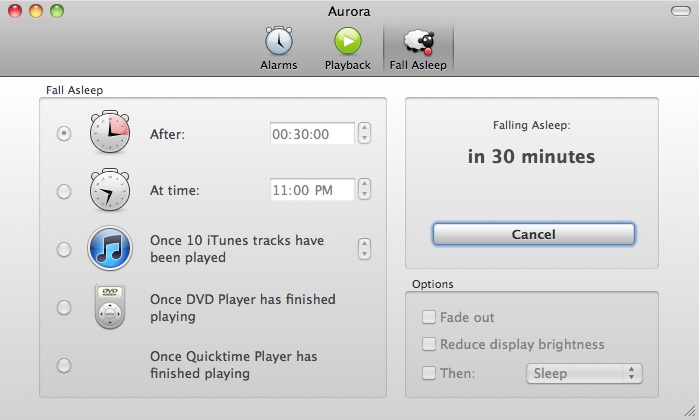The image size is (699, 420).
Task: Click the DVD Player remote icon
Action: (110, 307)
